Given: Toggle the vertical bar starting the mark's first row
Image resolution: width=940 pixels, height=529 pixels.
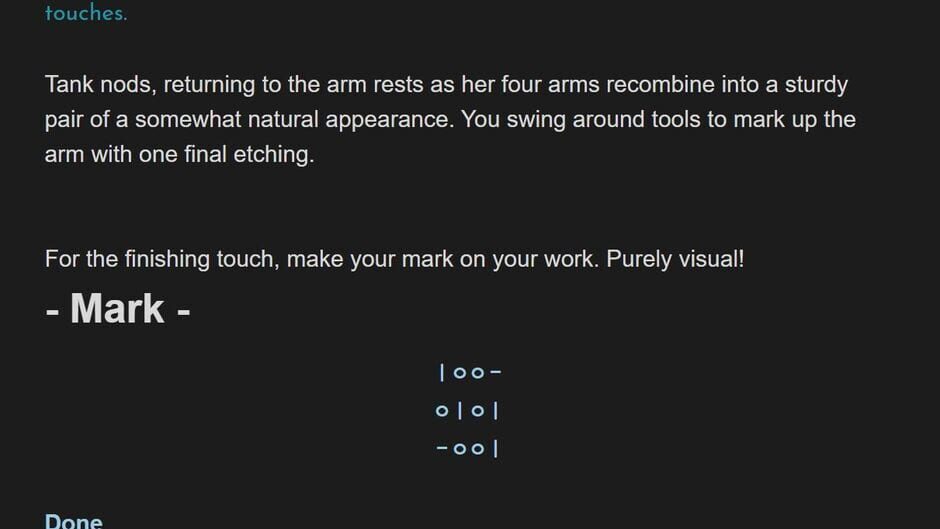Looking at the screenshot, I should click(x=442, y=373).
